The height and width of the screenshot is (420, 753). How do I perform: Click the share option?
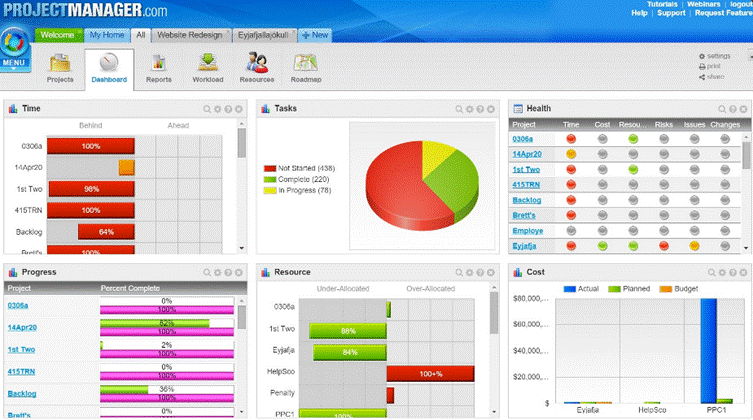click(x=712, y=77)
